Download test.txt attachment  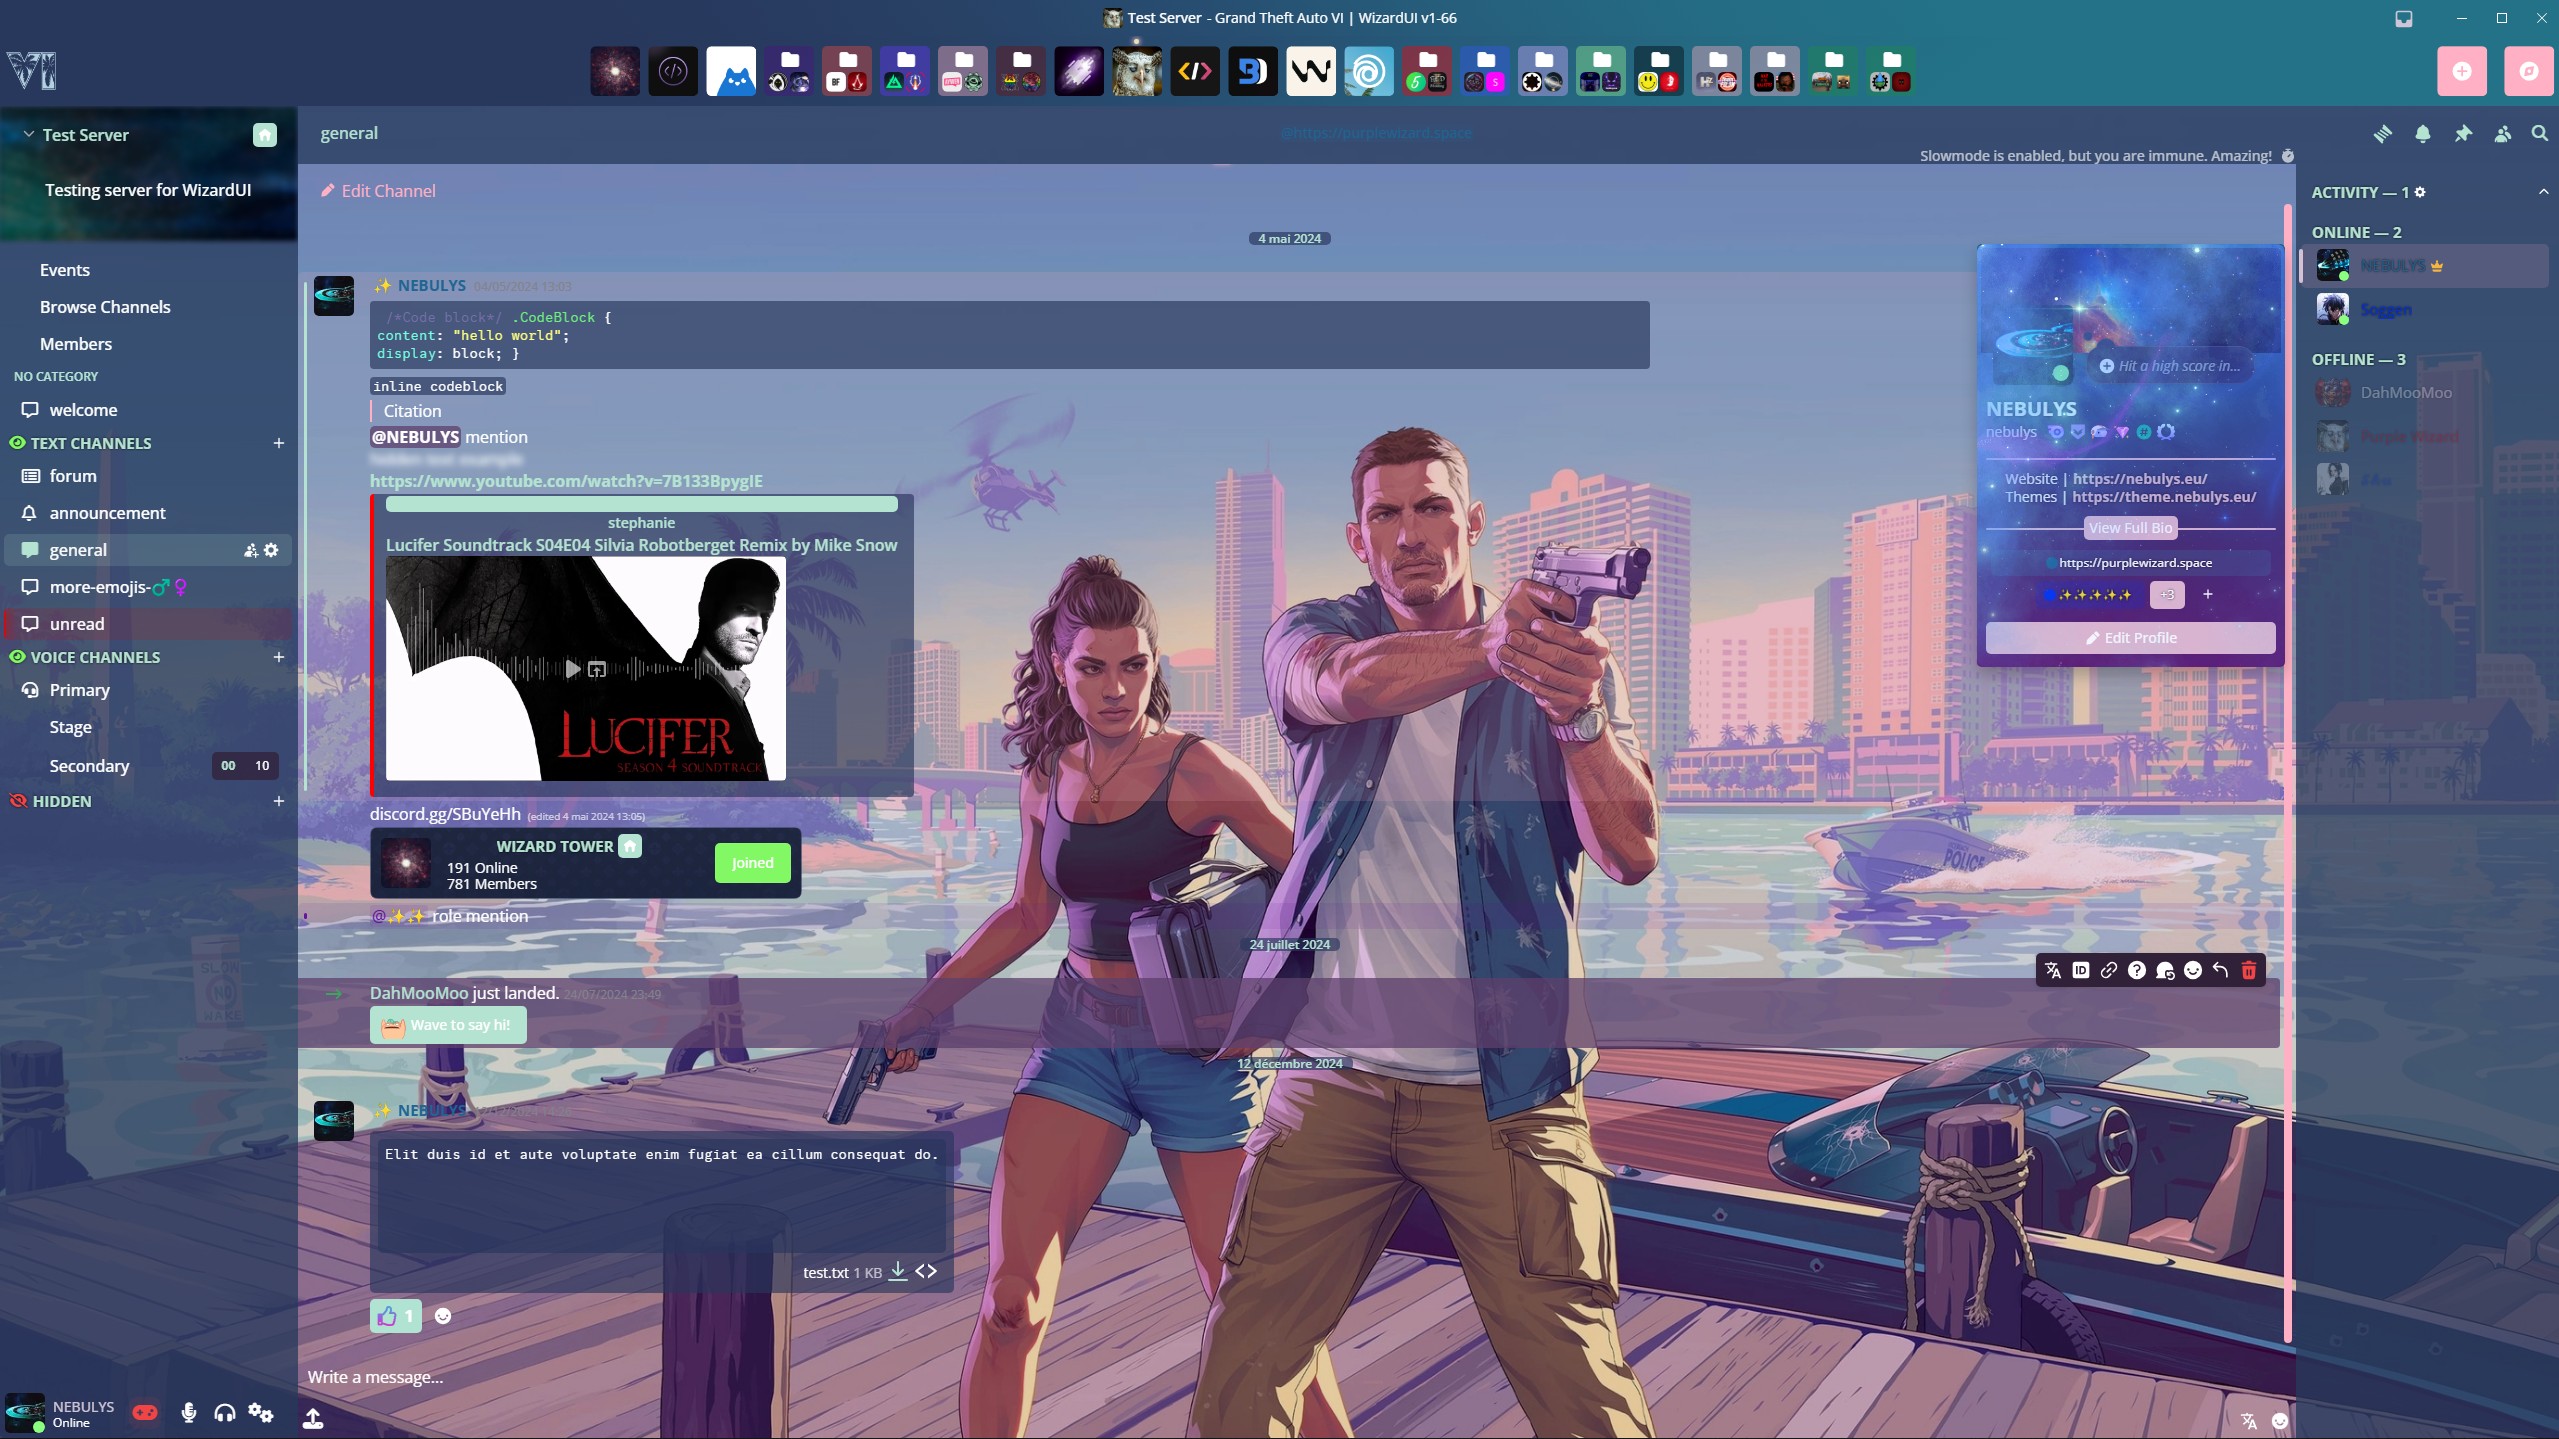[x=898, y=1271]
